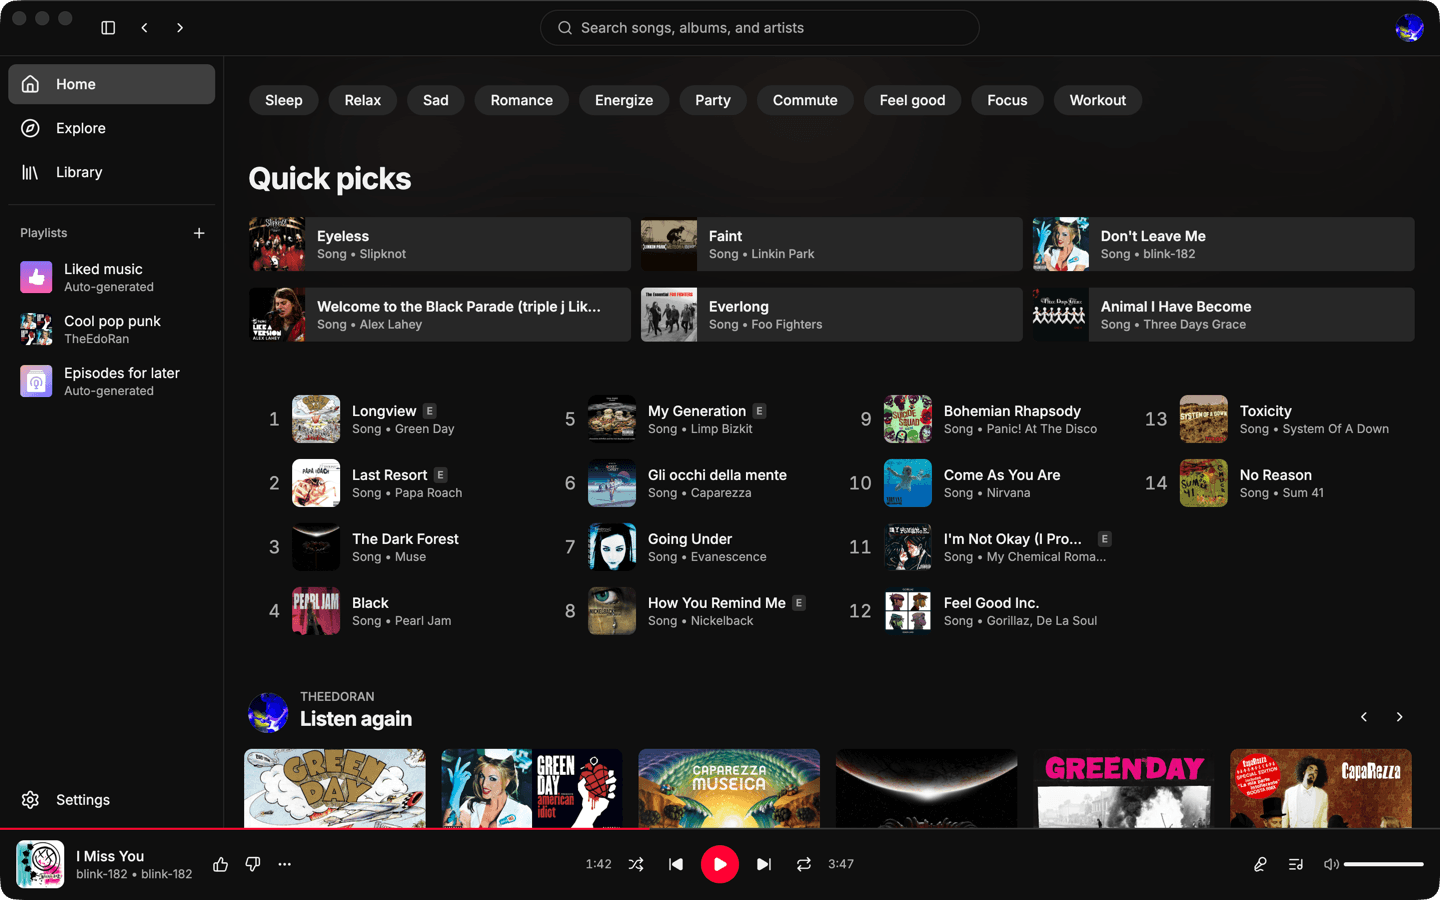
Task: Play Everlong by Foo Fighters
Action: 832,315
